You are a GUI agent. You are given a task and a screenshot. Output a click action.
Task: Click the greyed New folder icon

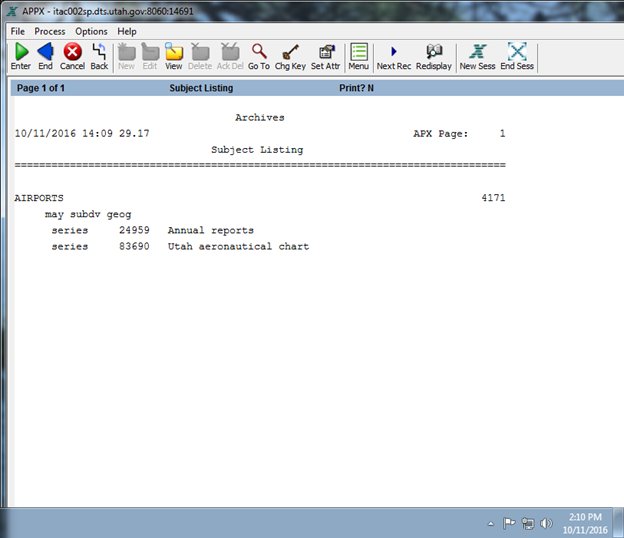tap(127, 52)
